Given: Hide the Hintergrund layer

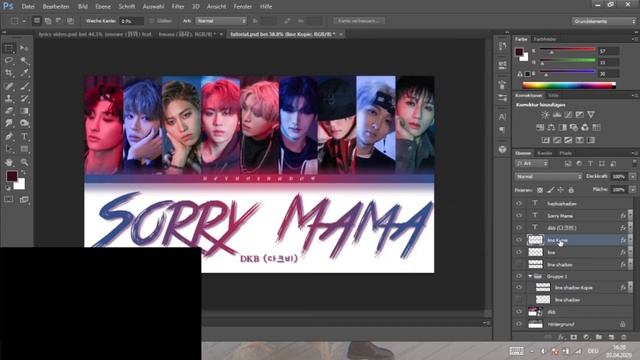Looking at the screenshot, I should click(x=519, y=324).
